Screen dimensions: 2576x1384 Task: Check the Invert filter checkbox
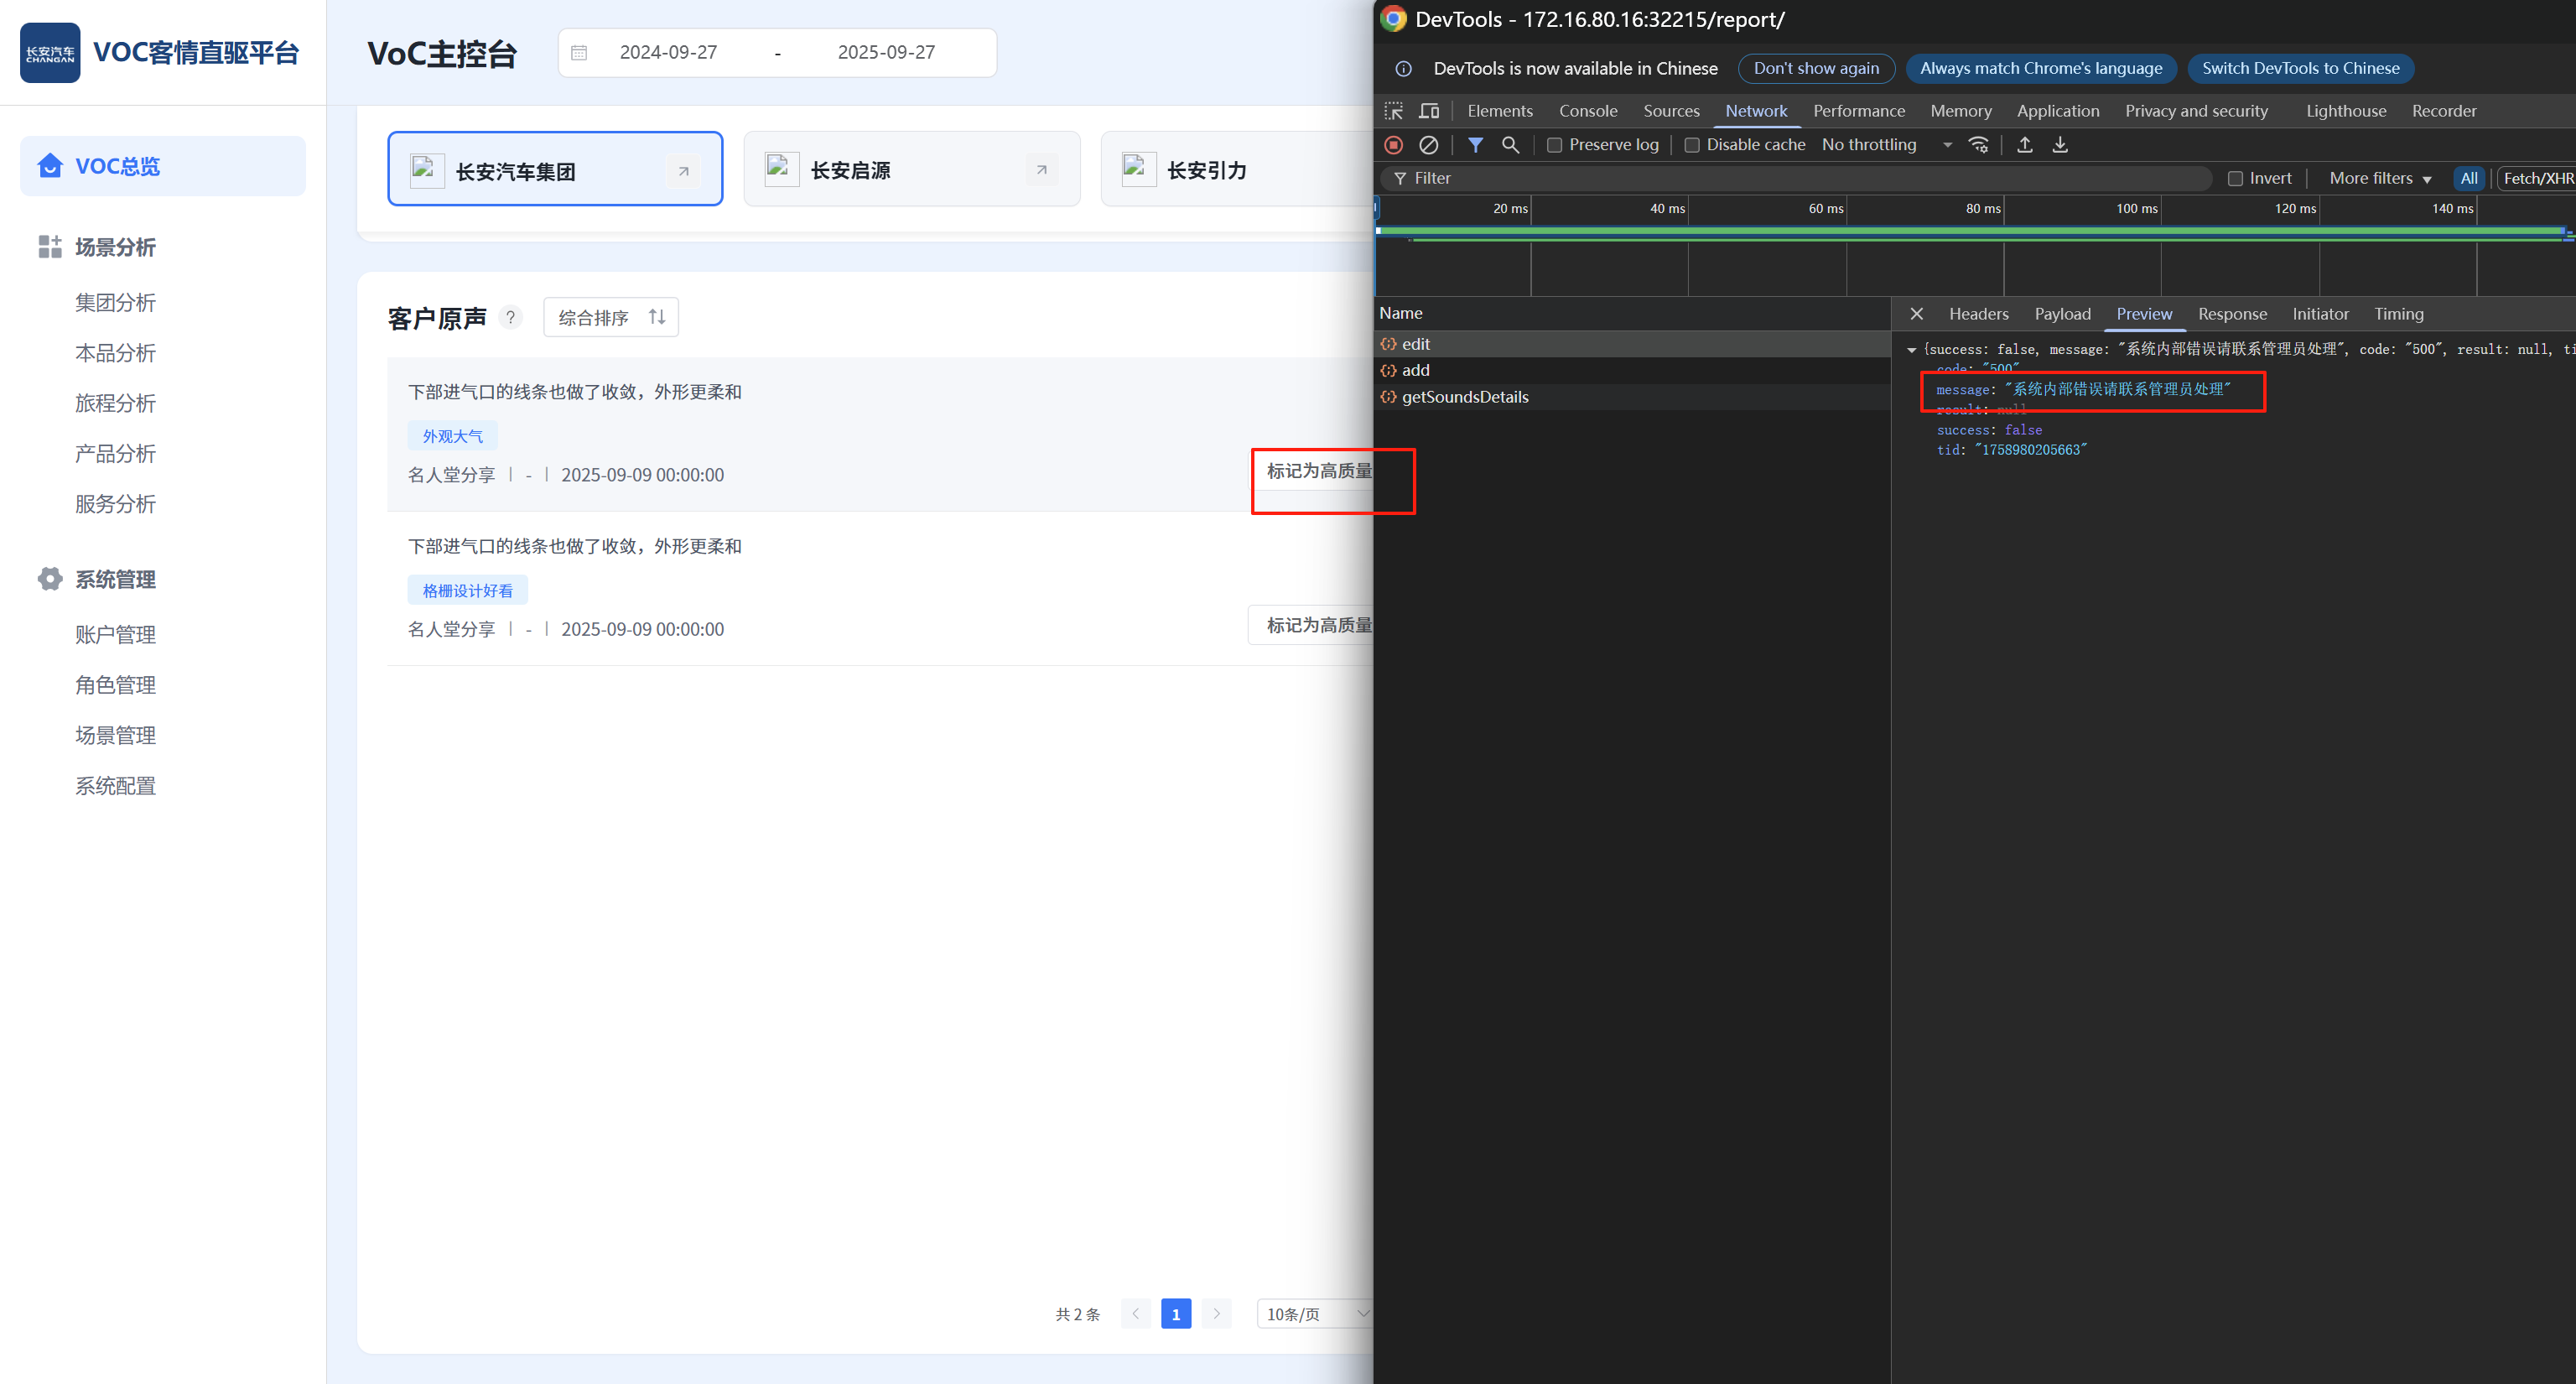click(x=2235, y=178)
